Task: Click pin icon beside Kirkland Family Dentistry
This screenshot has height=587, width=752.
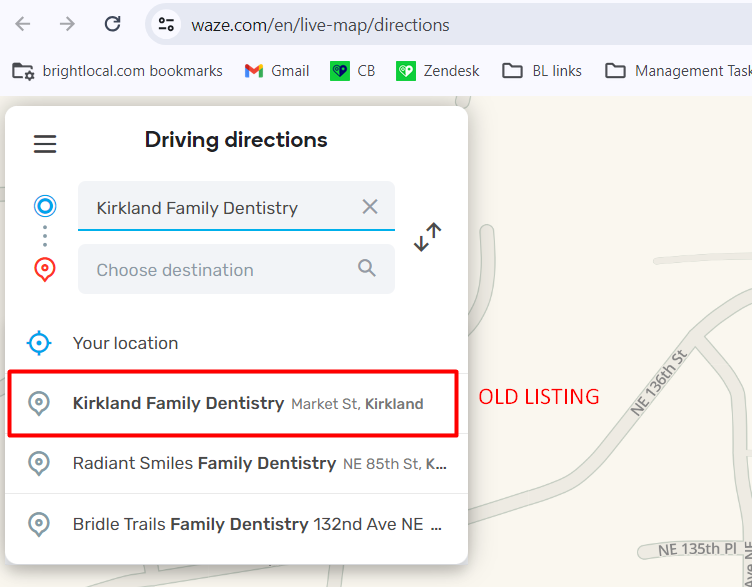Action: coord(39,403)
